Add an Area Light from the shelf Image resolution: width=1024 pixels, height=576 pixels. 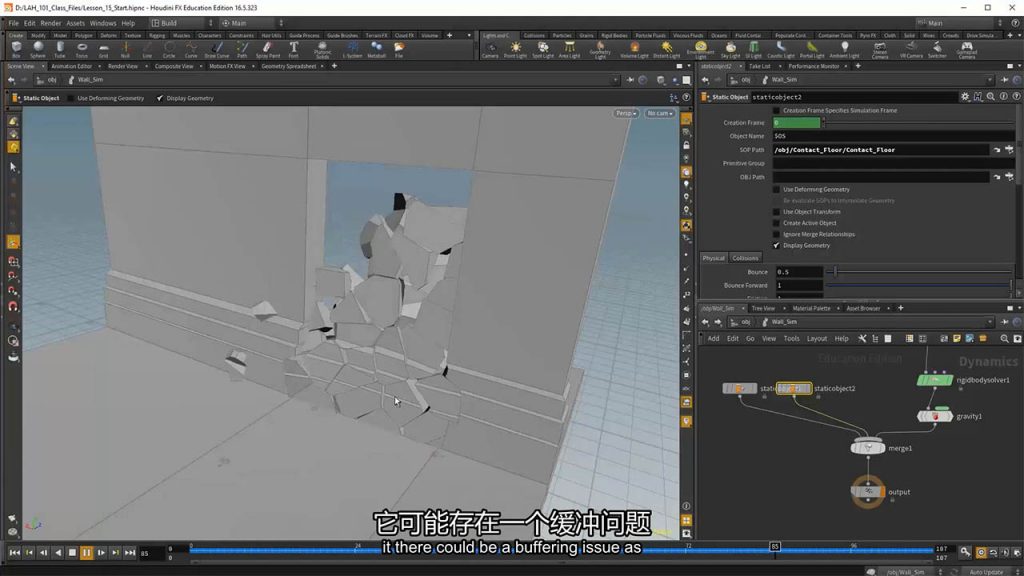tap(569, 50)
